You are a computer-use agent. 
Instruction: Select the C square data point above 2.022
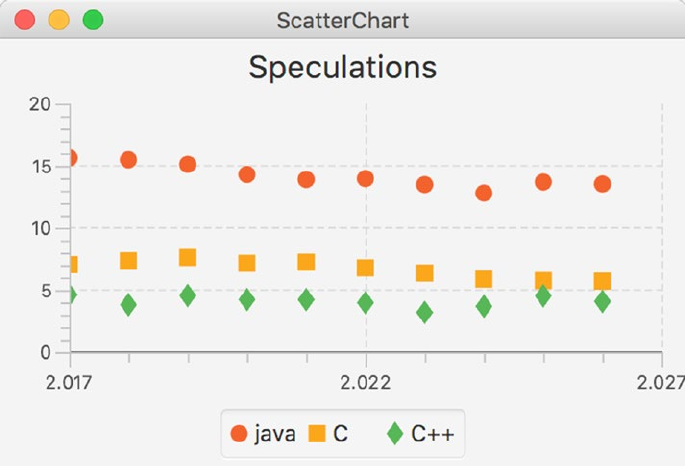(x=365, y=267)
